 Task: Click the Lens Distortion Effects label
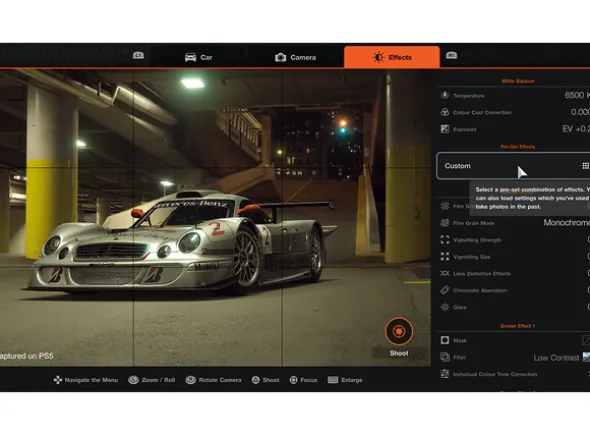point(482,273)
